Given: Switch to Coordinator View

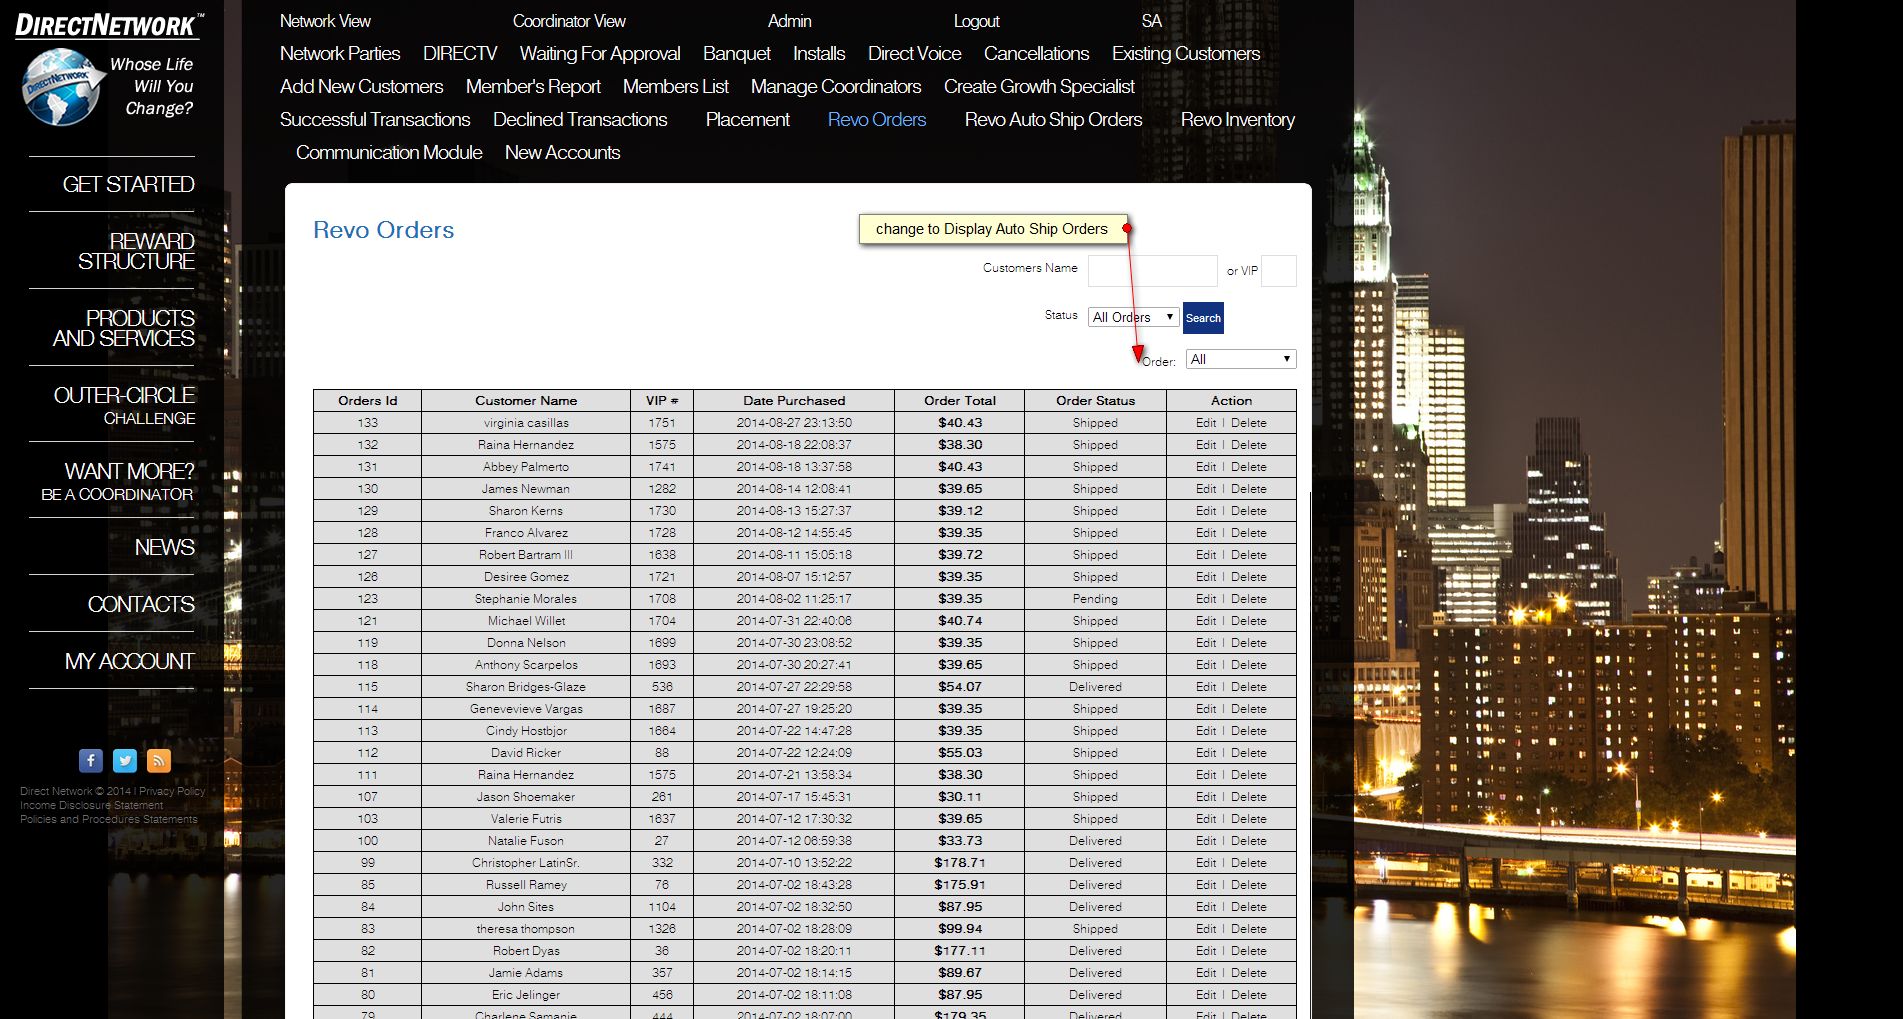Looking at the screenshot, I should click(x=569, y=21).
